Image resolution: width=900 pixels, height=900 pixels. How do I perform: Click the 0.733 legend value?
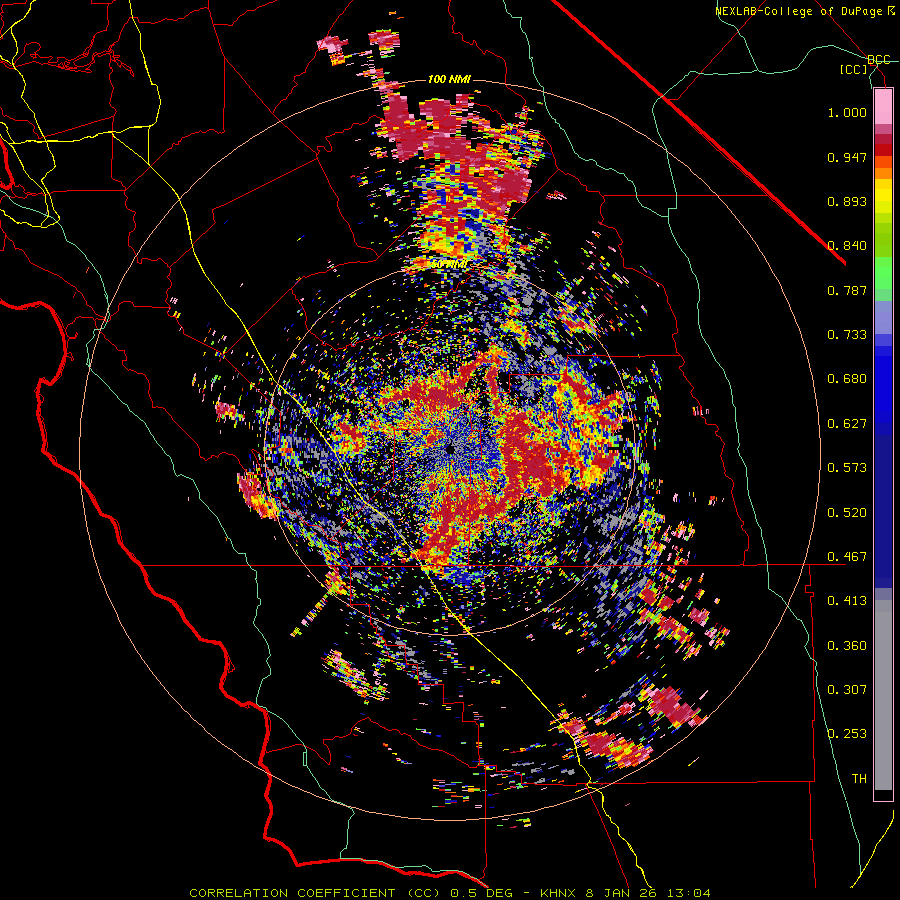click(847, 335)
